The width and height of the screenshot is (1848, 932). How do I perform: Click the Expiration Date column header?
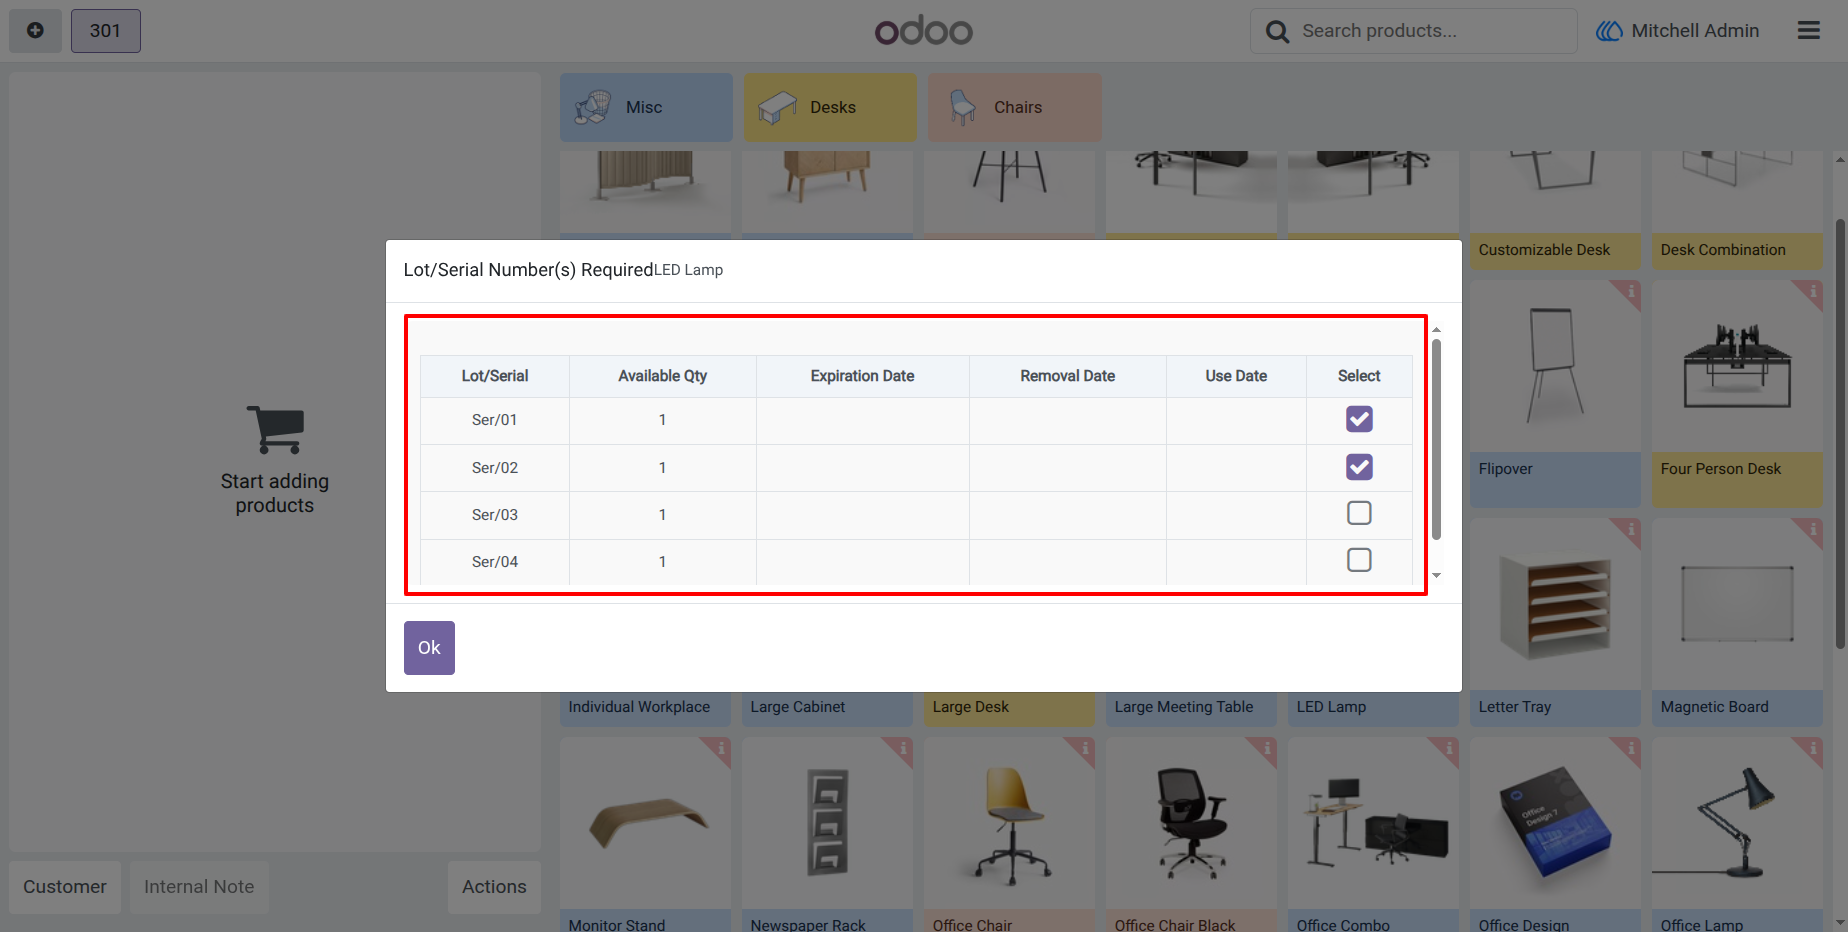[x=863, y=376]
